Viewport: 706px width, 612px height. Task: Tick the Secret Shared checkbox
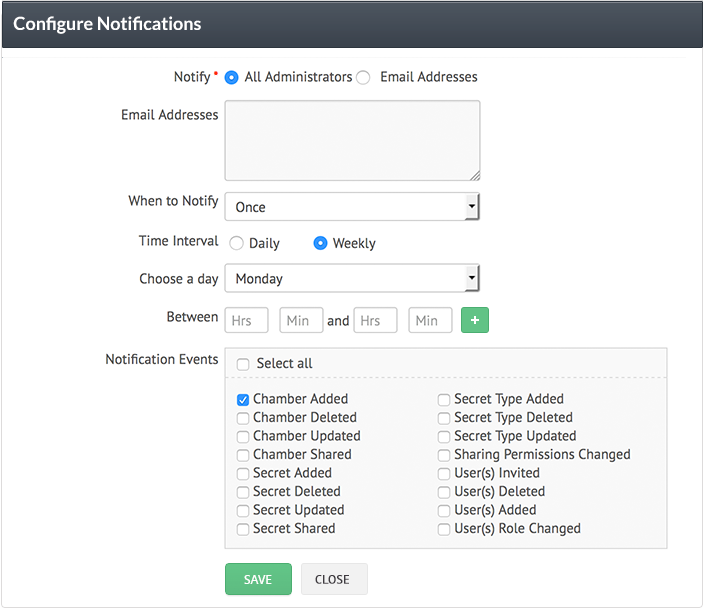tap(243, 529)
